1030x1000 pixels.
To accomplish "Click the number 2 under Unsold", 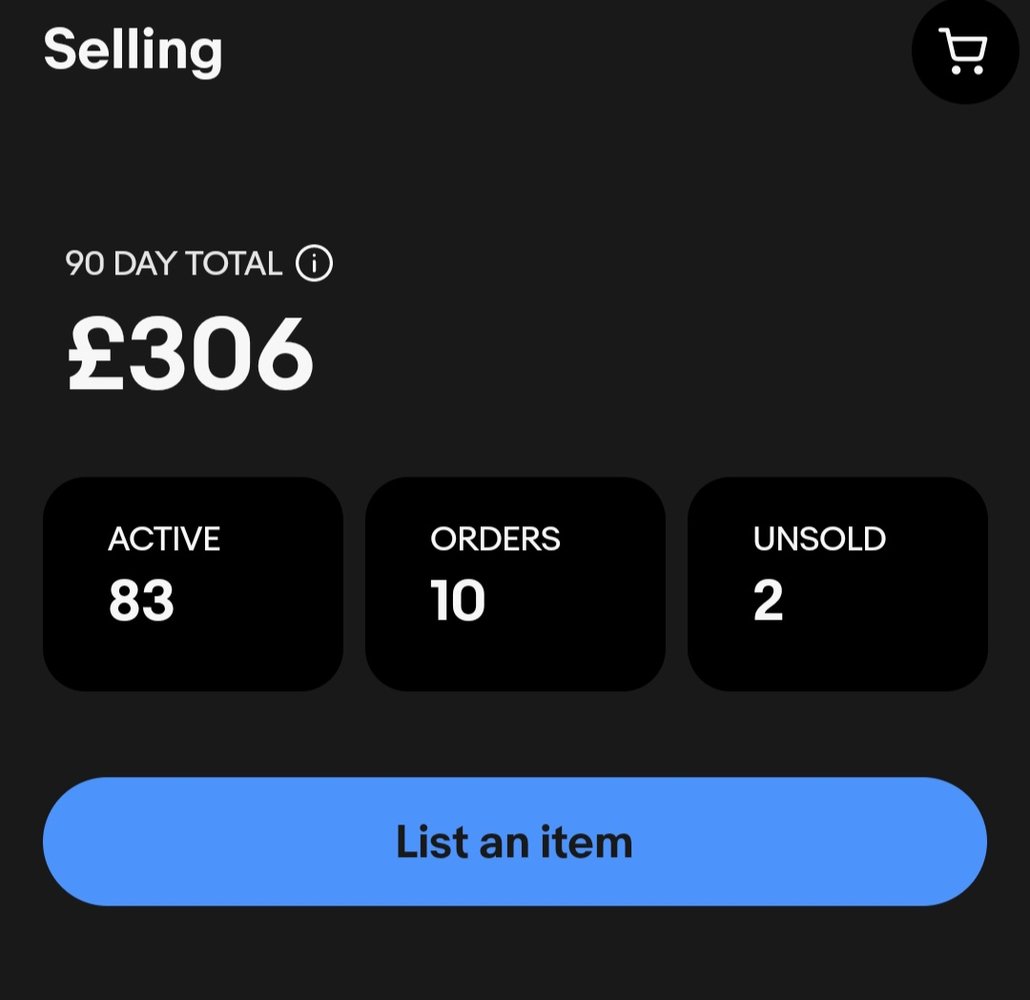I will [x=768, y=600].
